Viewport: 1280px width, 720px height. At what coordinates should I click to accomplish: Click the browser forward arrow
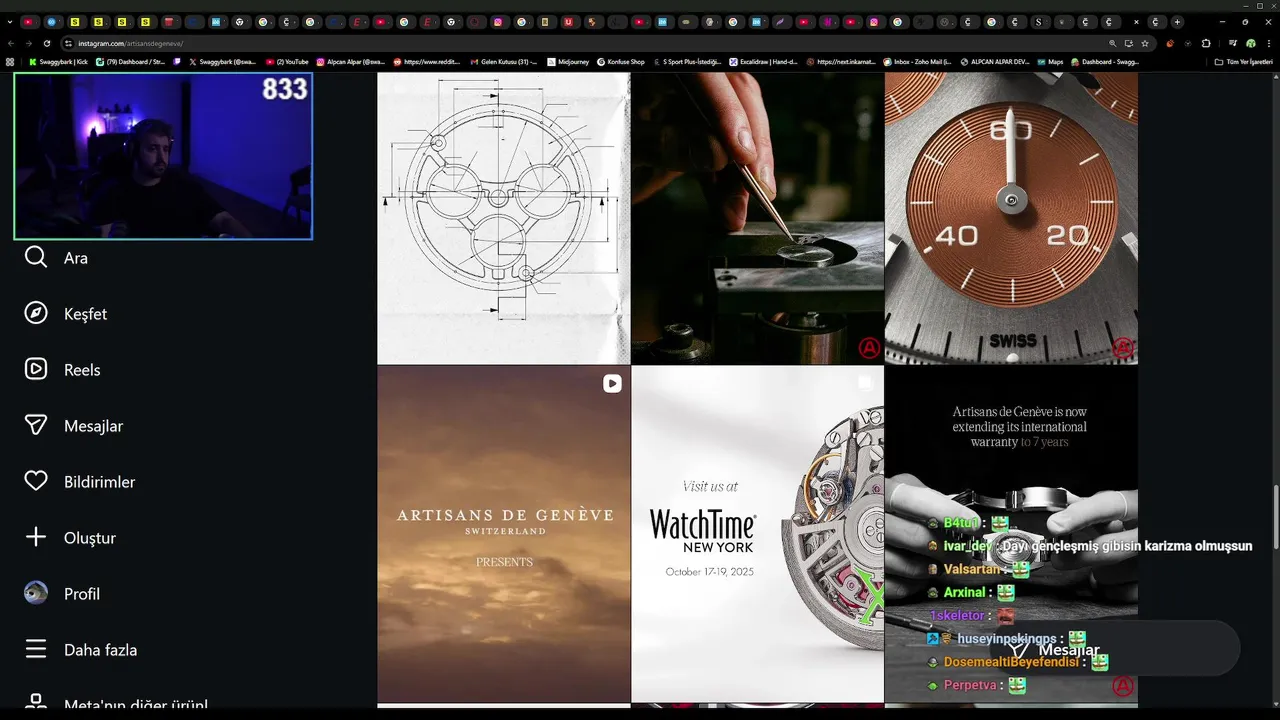29,44
